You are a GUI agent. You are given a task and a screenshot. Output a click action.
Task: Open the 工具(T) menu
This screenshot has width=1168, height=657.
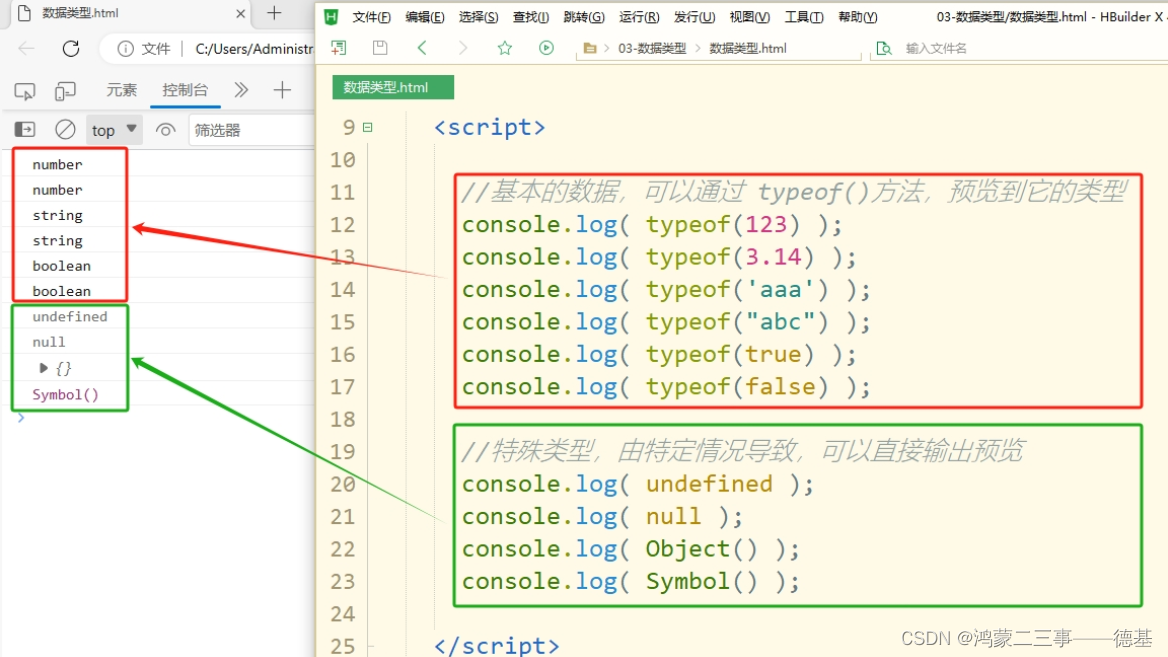pyautogui.click(x=804, y=16)
